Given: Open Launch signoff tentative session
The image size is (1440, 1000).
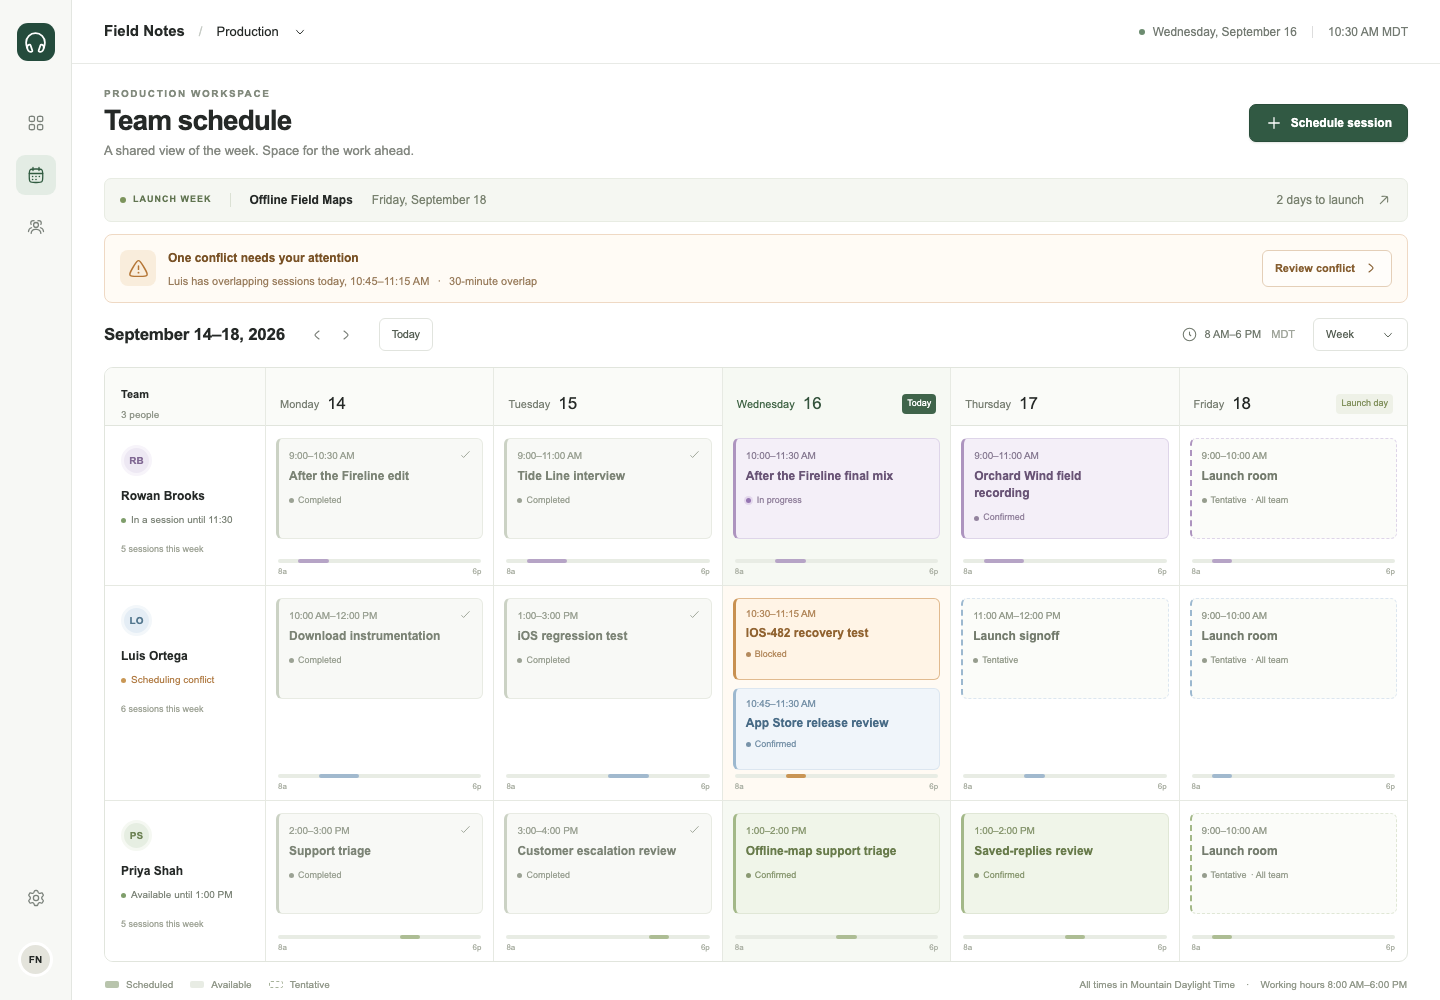Looking at the screenshot, I should coord(1065,649).
